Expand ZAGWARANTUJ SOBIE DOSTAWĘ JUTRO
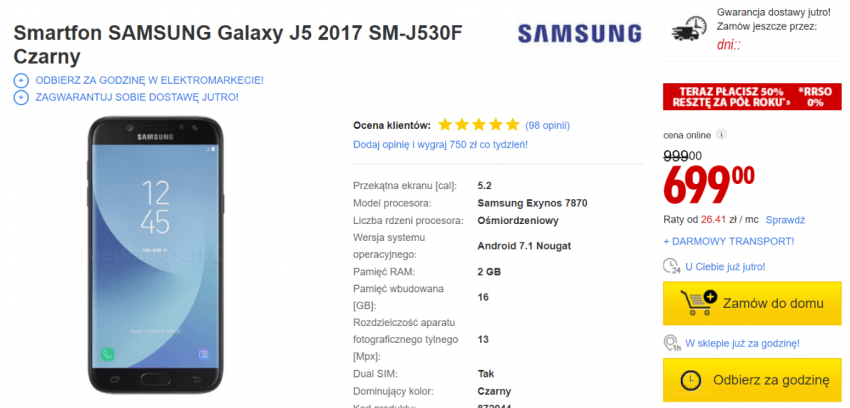Viewport: 850px width, 408px height. (137, 98)
